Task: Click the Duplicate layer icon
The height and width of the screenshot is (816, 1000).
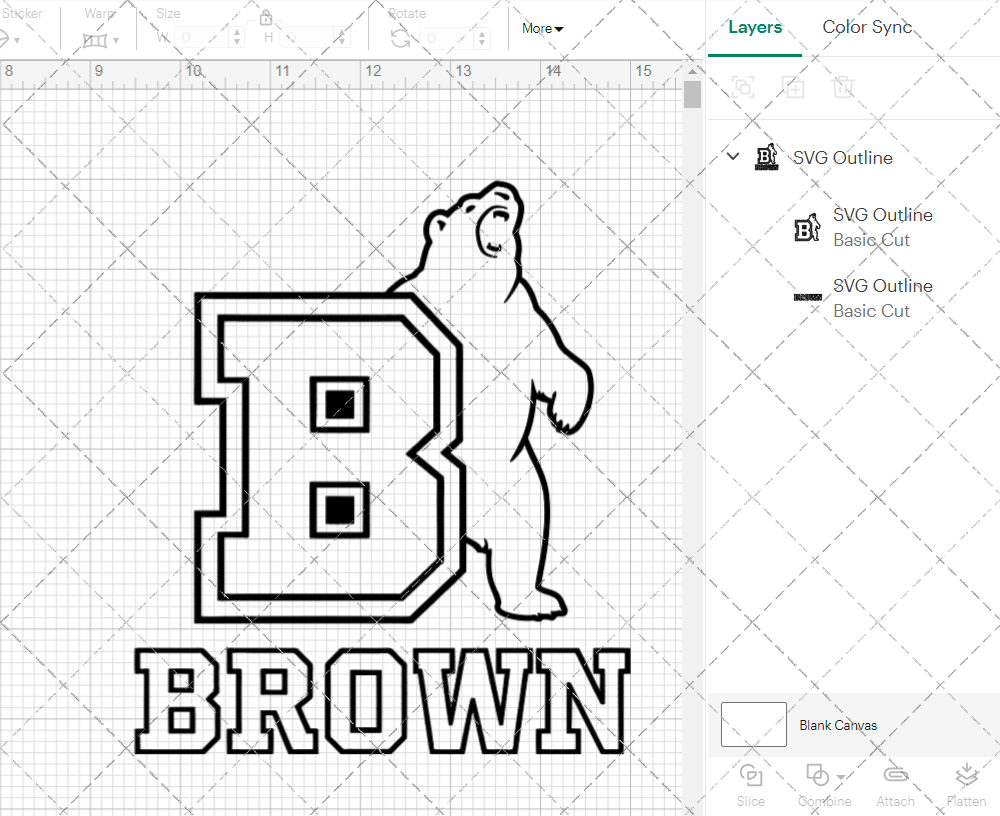Action: (794, 87)
